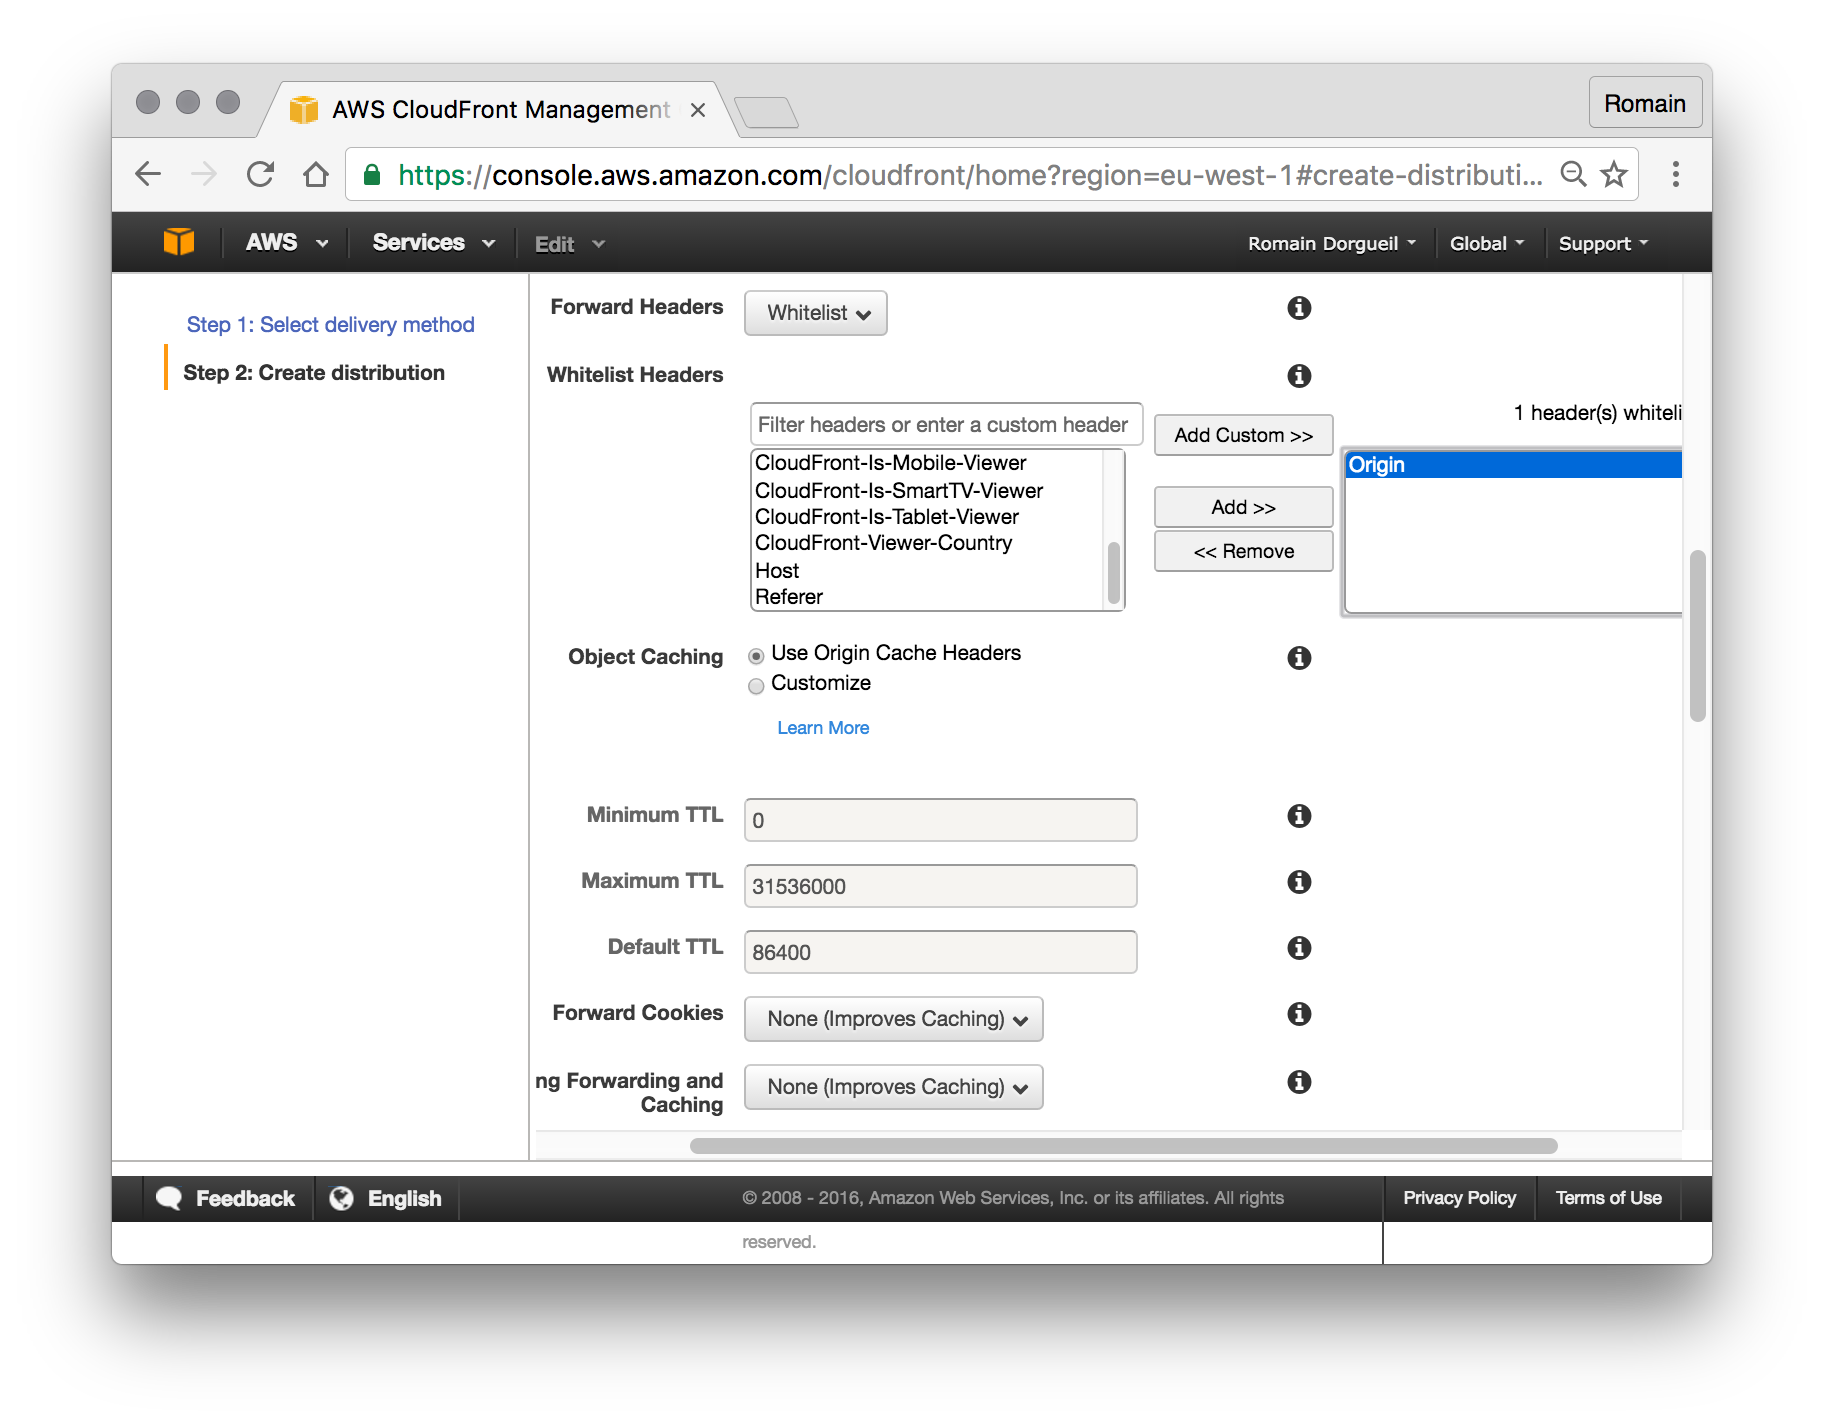
Task: Click the info icon beside Object Caching
Action: [1298, 658]
